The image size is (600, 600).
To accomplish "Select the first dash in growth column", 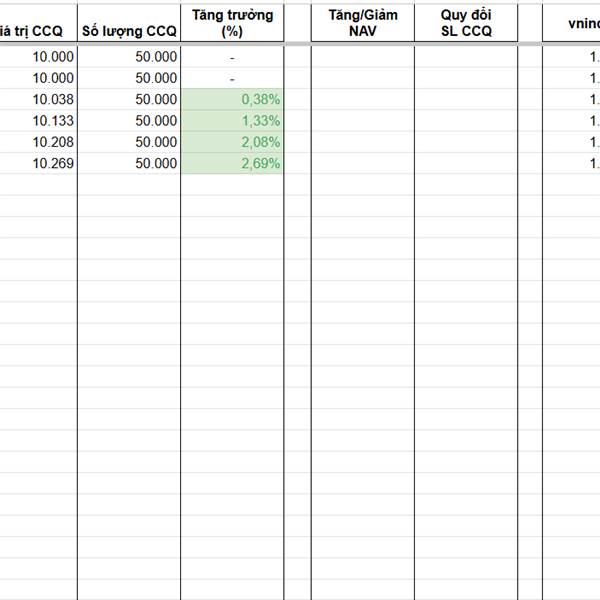I will click(x=232, y=57).
